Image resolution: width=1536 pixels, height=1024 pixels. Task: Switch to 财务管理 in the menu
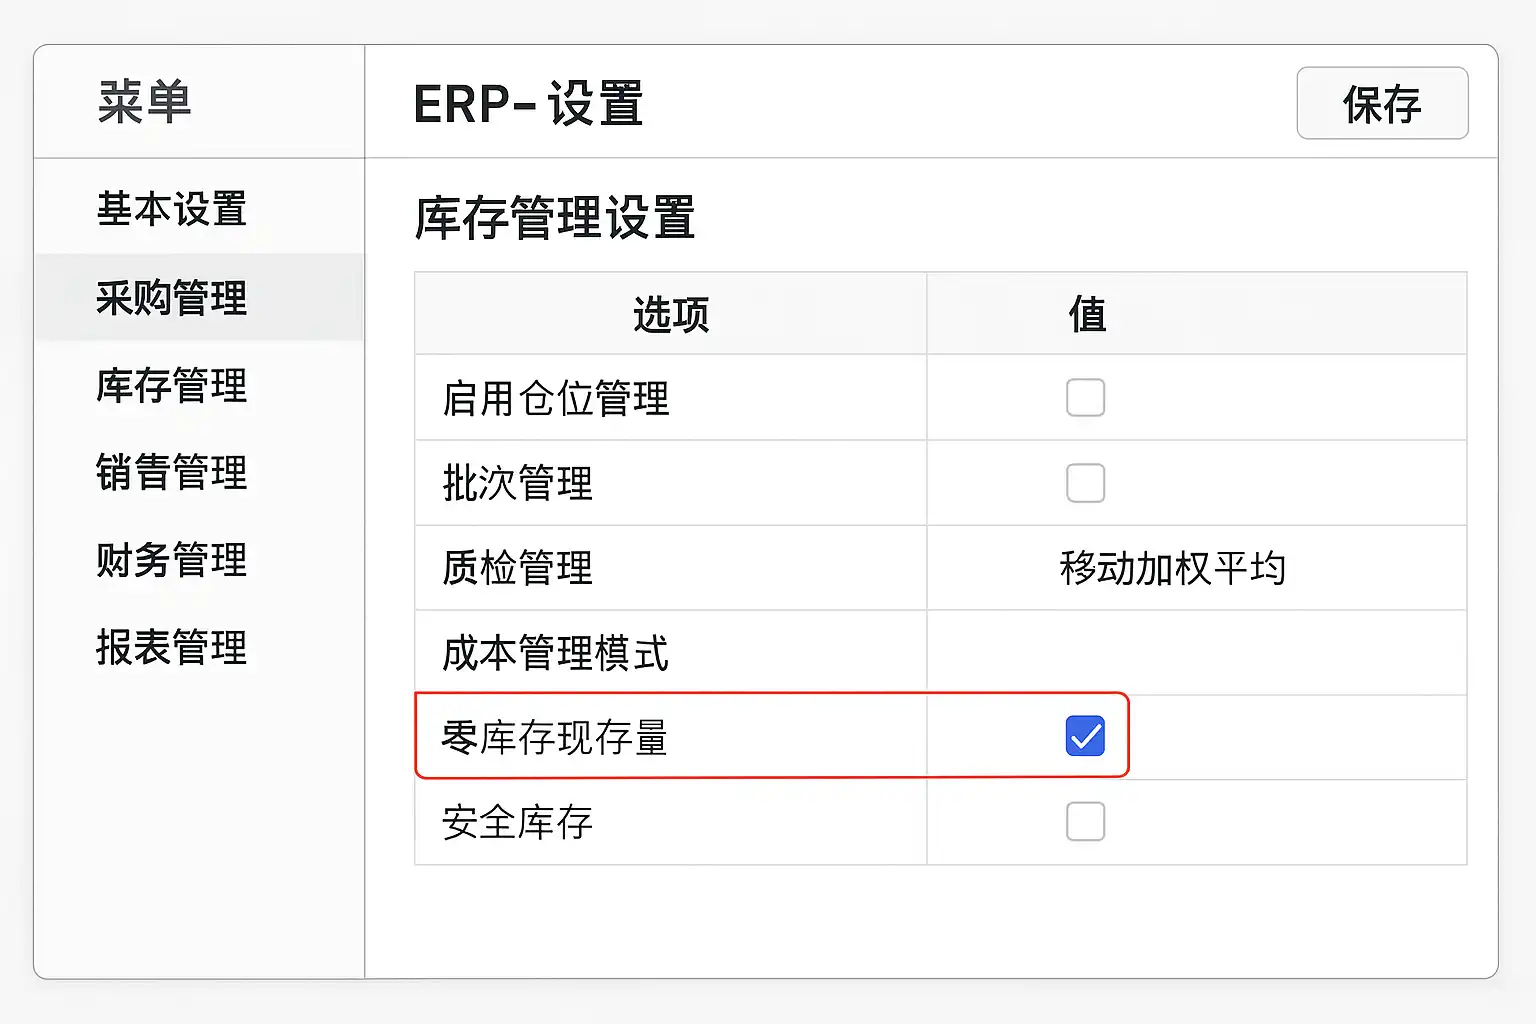[x=171, y=560]
